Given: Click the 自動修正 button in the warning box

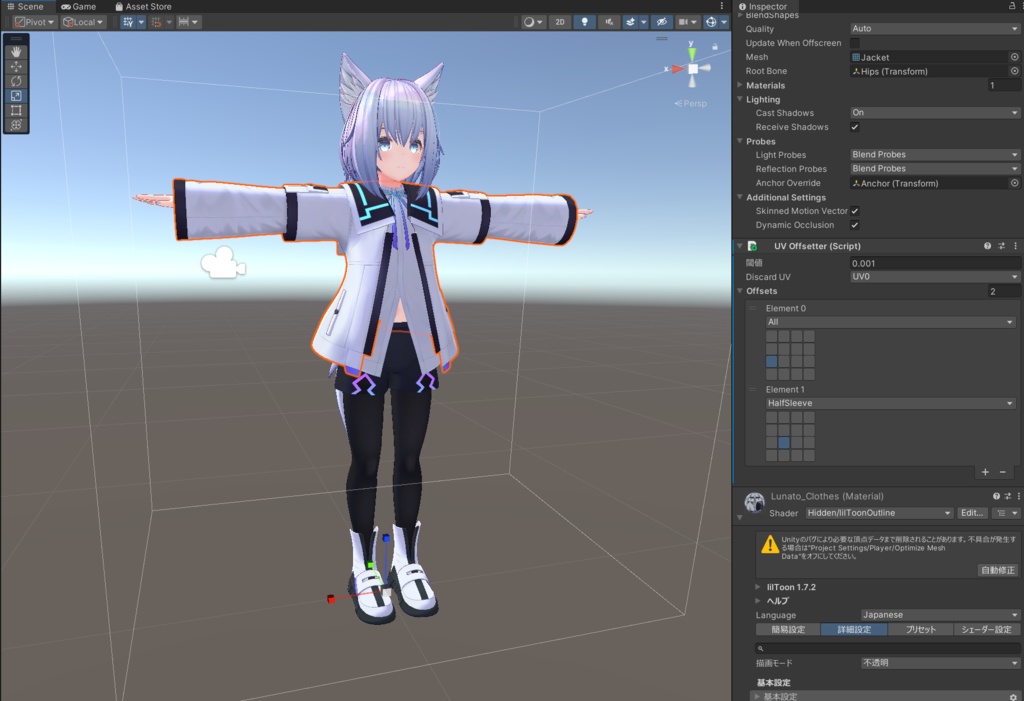Looking at the screenshot, I should tap(998, 569).
